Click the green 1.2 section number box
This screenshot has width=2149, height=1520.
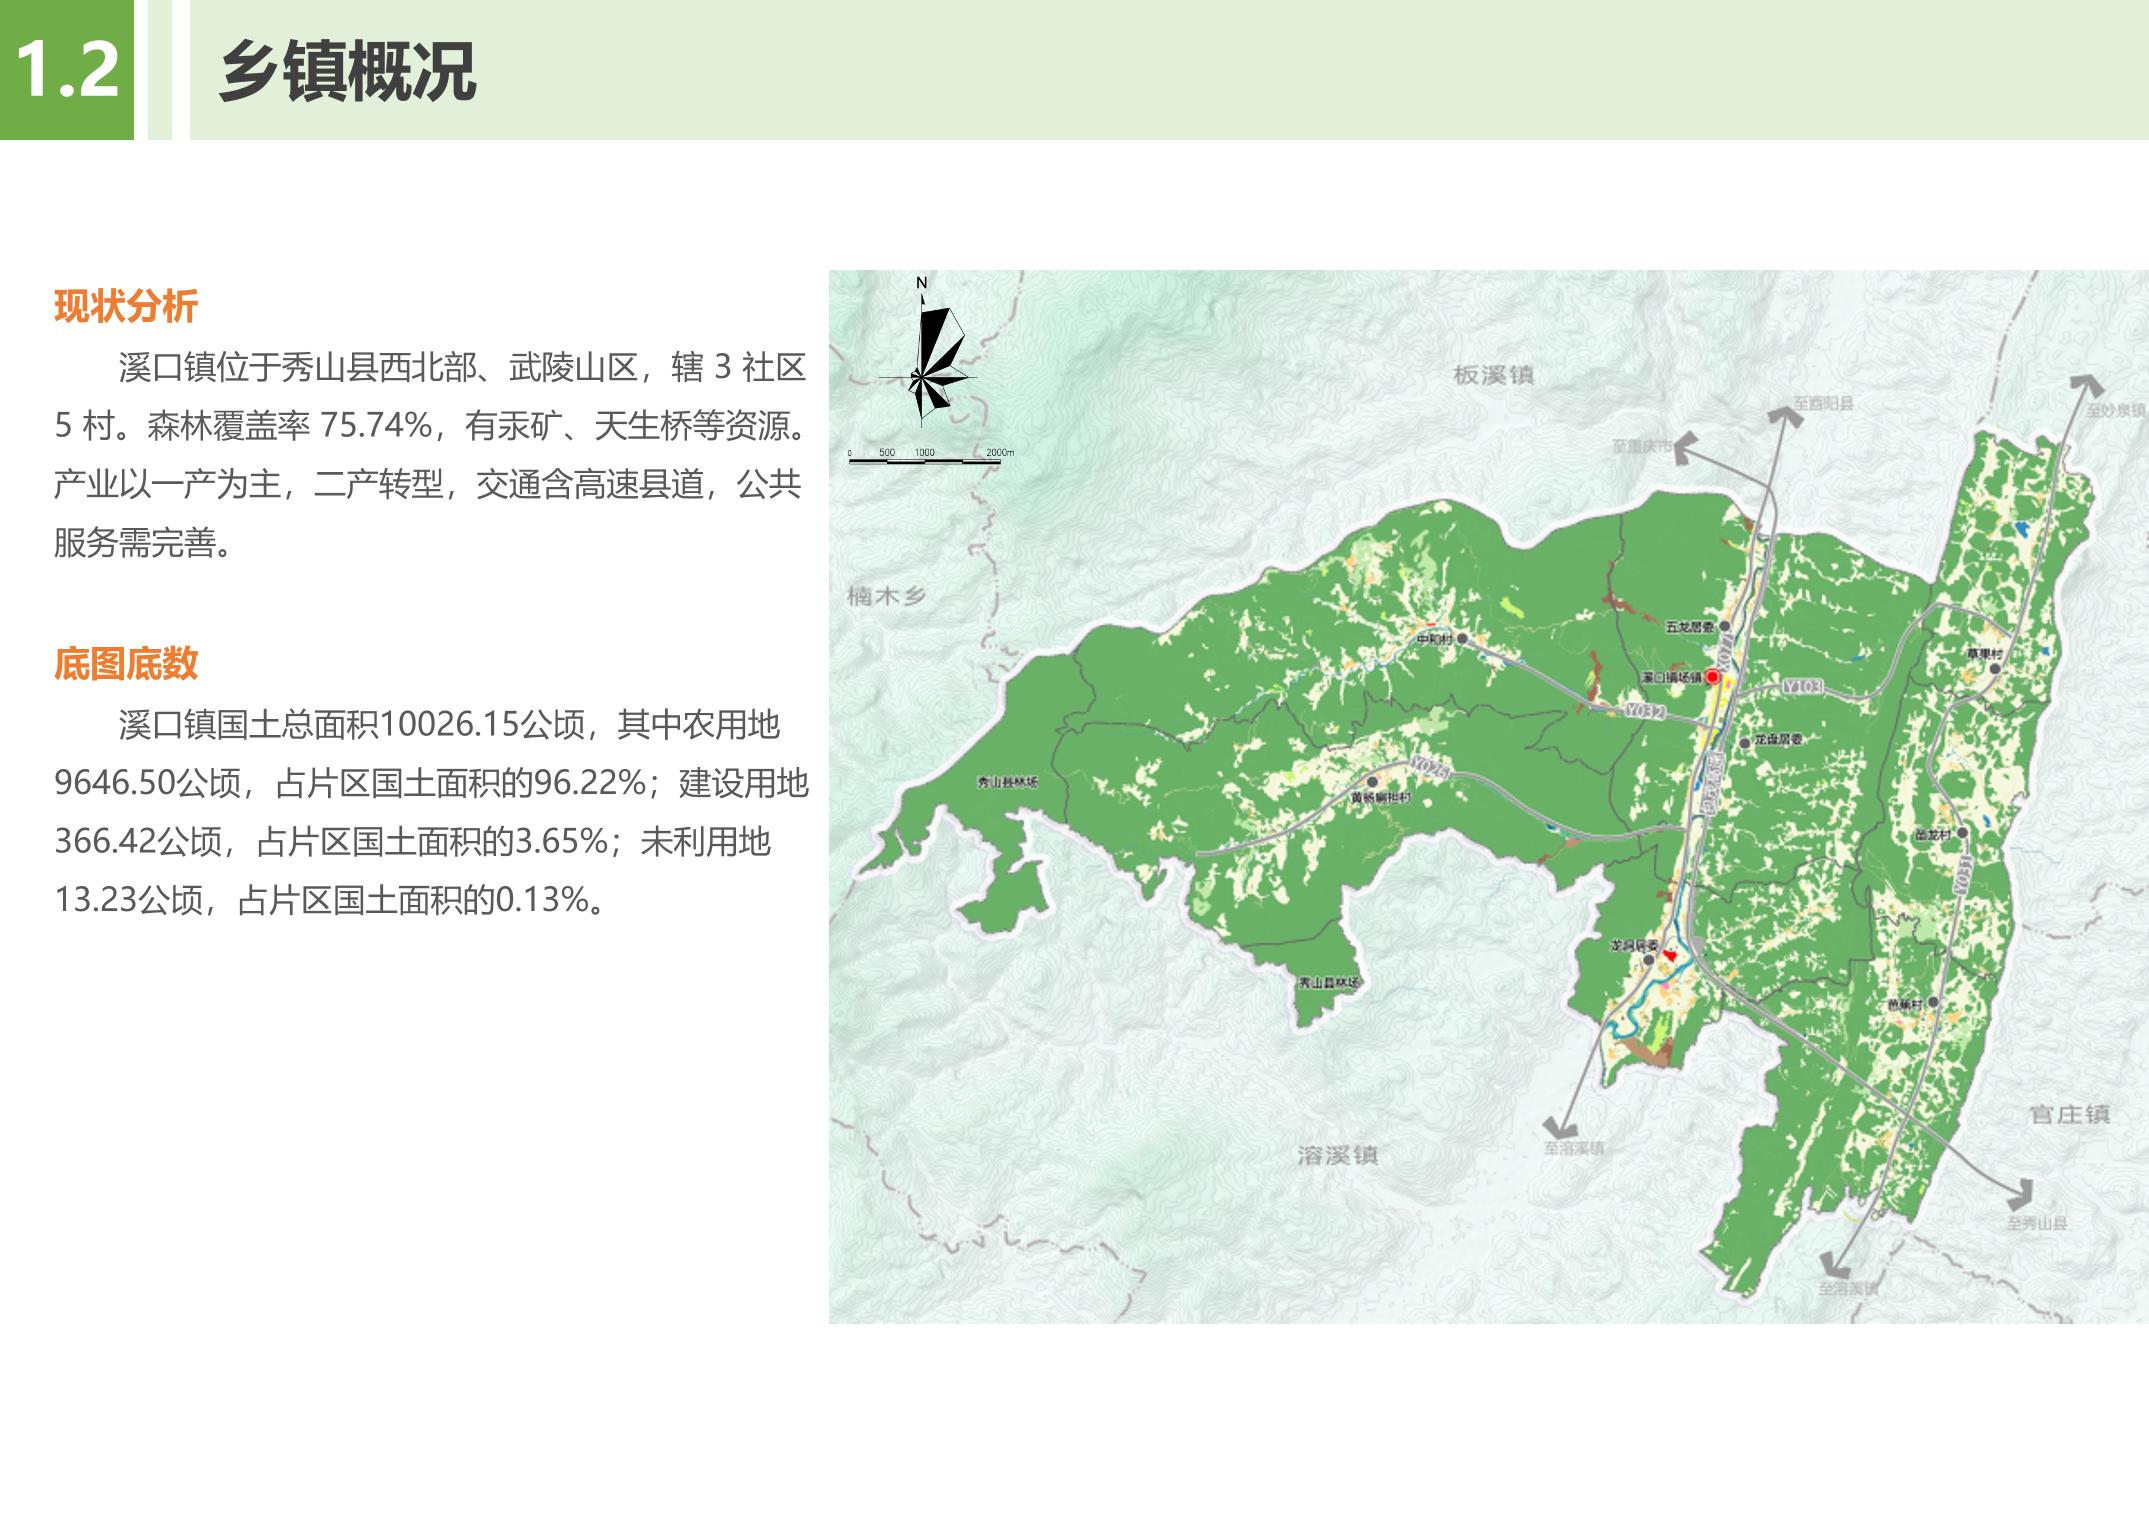67,70
